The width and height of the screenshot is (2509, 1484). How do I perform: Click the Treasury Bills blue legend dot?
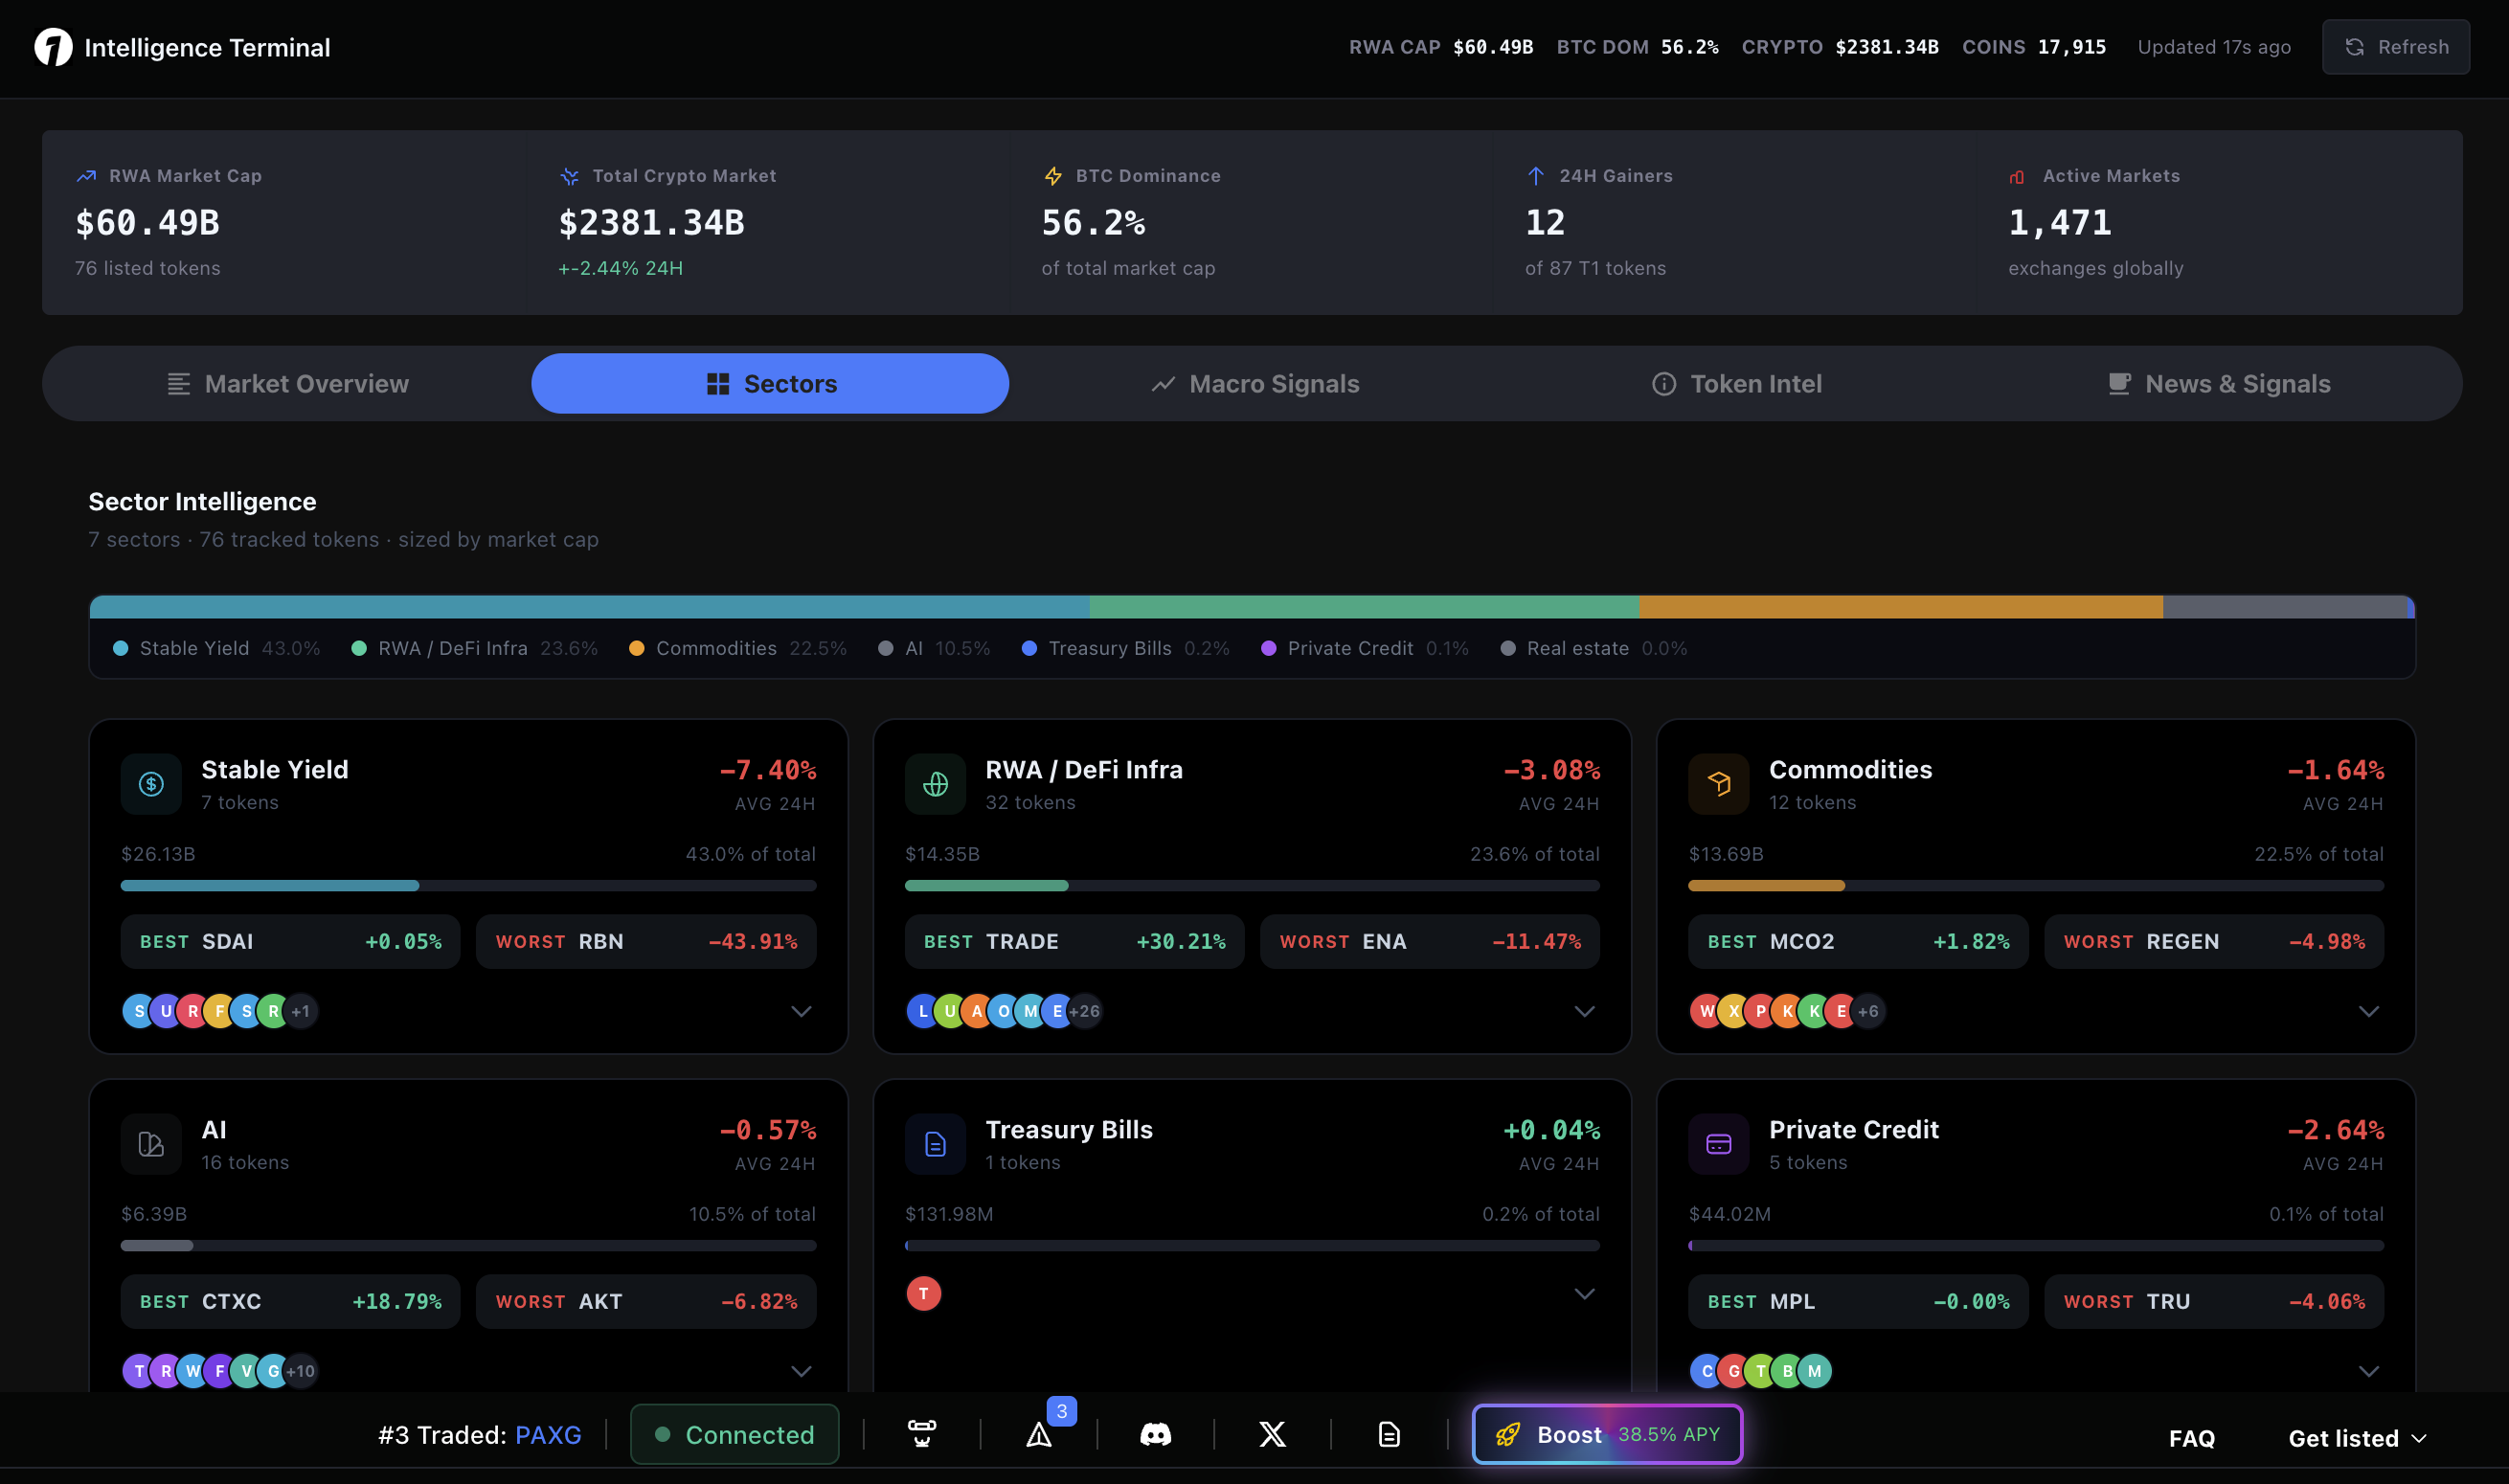1029,649
